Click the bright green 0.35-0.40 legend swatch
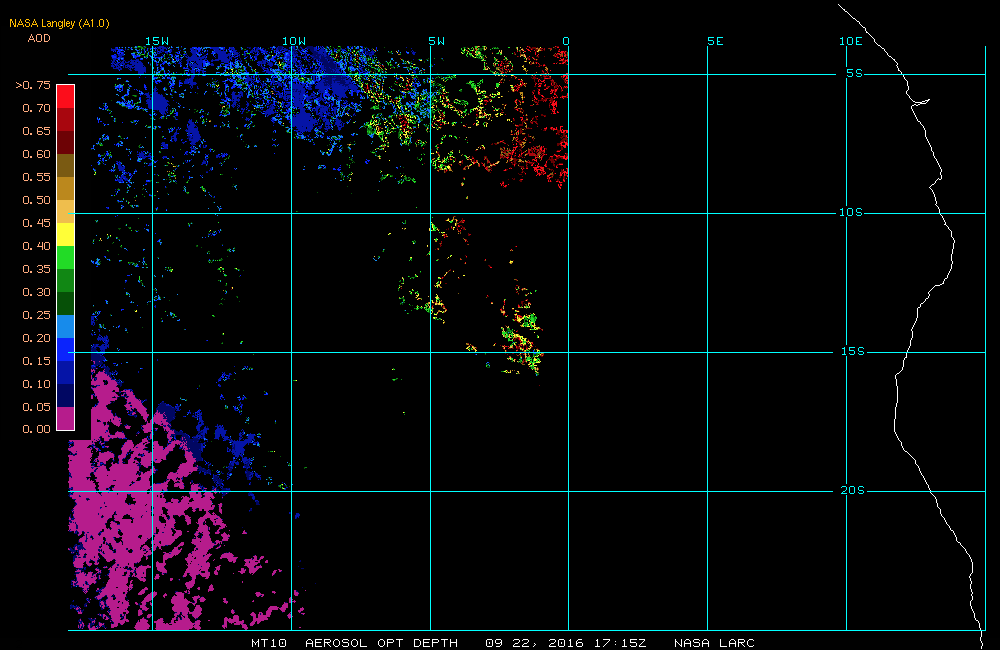Screen dimensions: 1000x650 (x=66, y=257)
